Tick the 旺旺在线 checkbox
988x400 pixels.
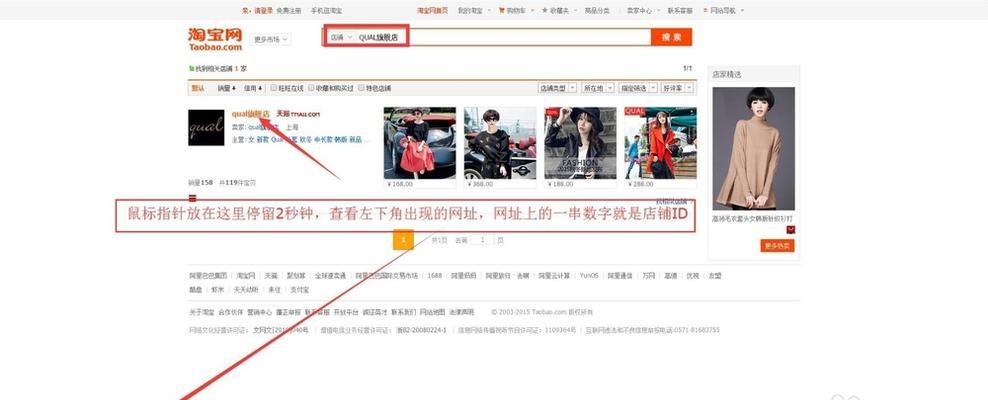(273, 88)
